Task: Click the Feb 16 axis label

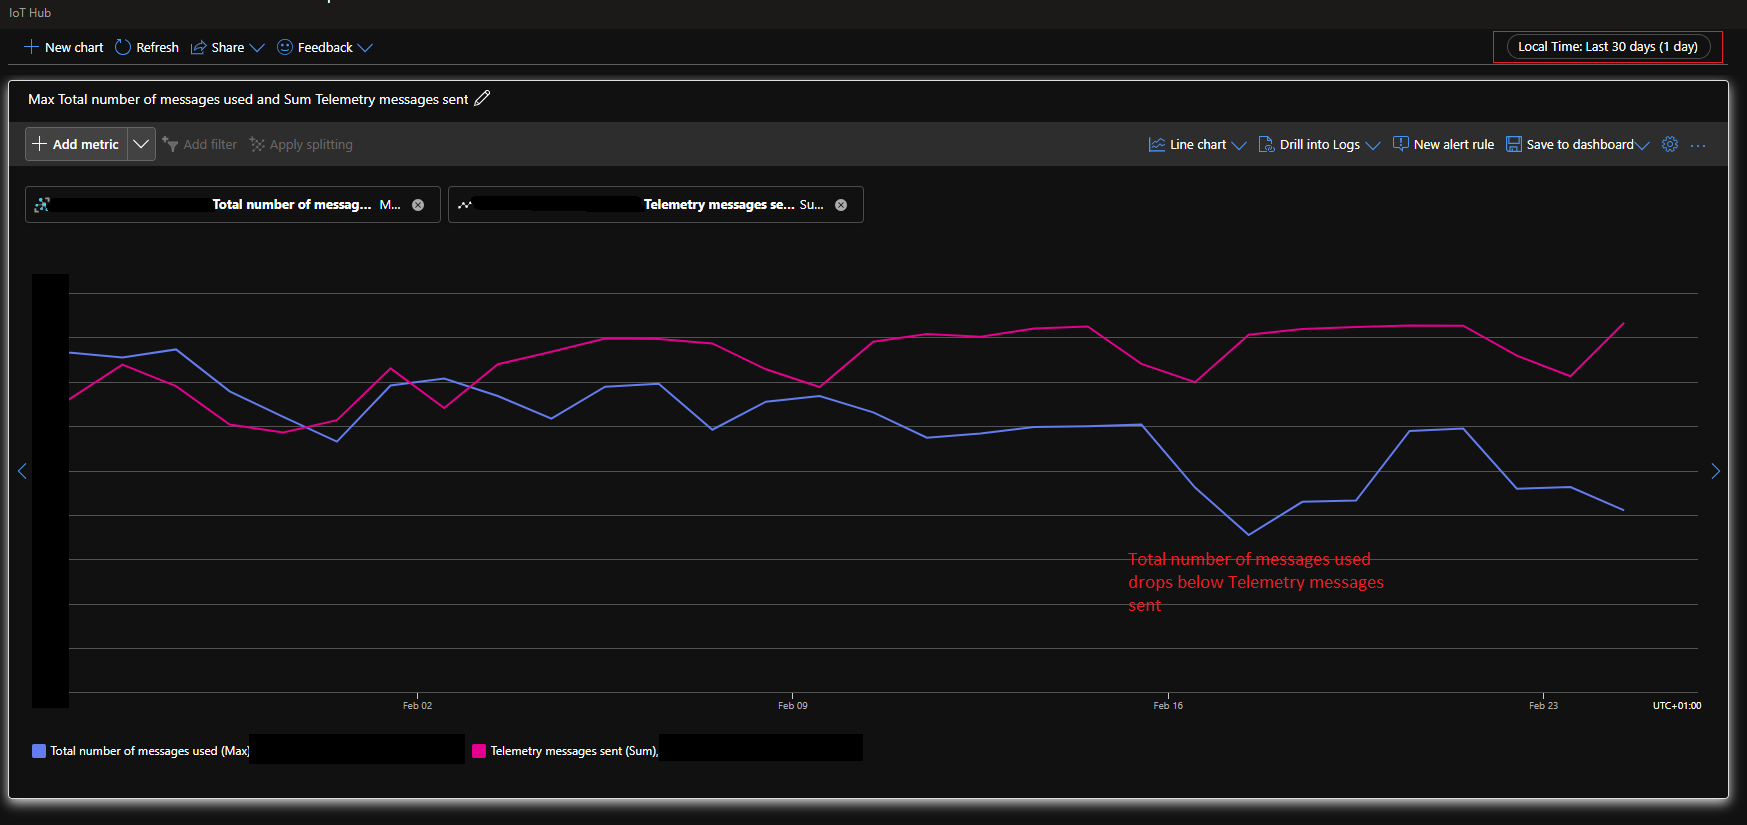Action: point(1168,706)
